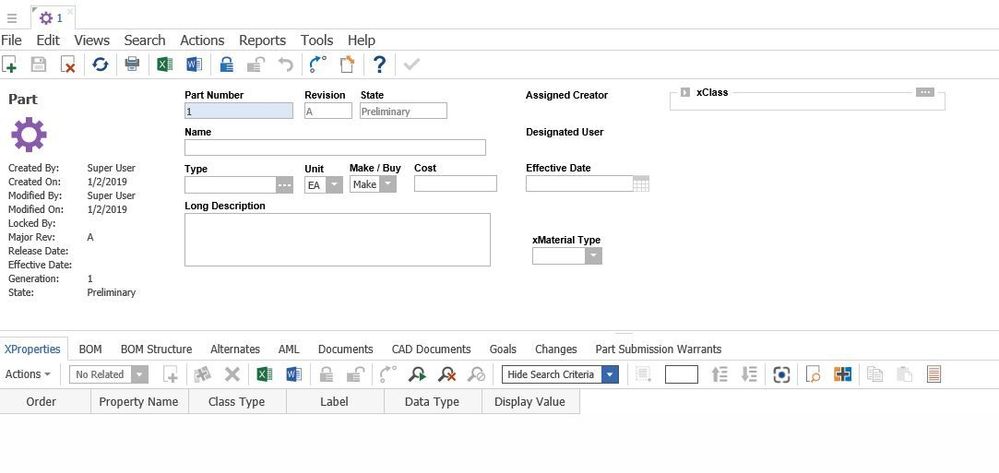Click the help question mark icon
999x473 pixels.
[379, 65]
